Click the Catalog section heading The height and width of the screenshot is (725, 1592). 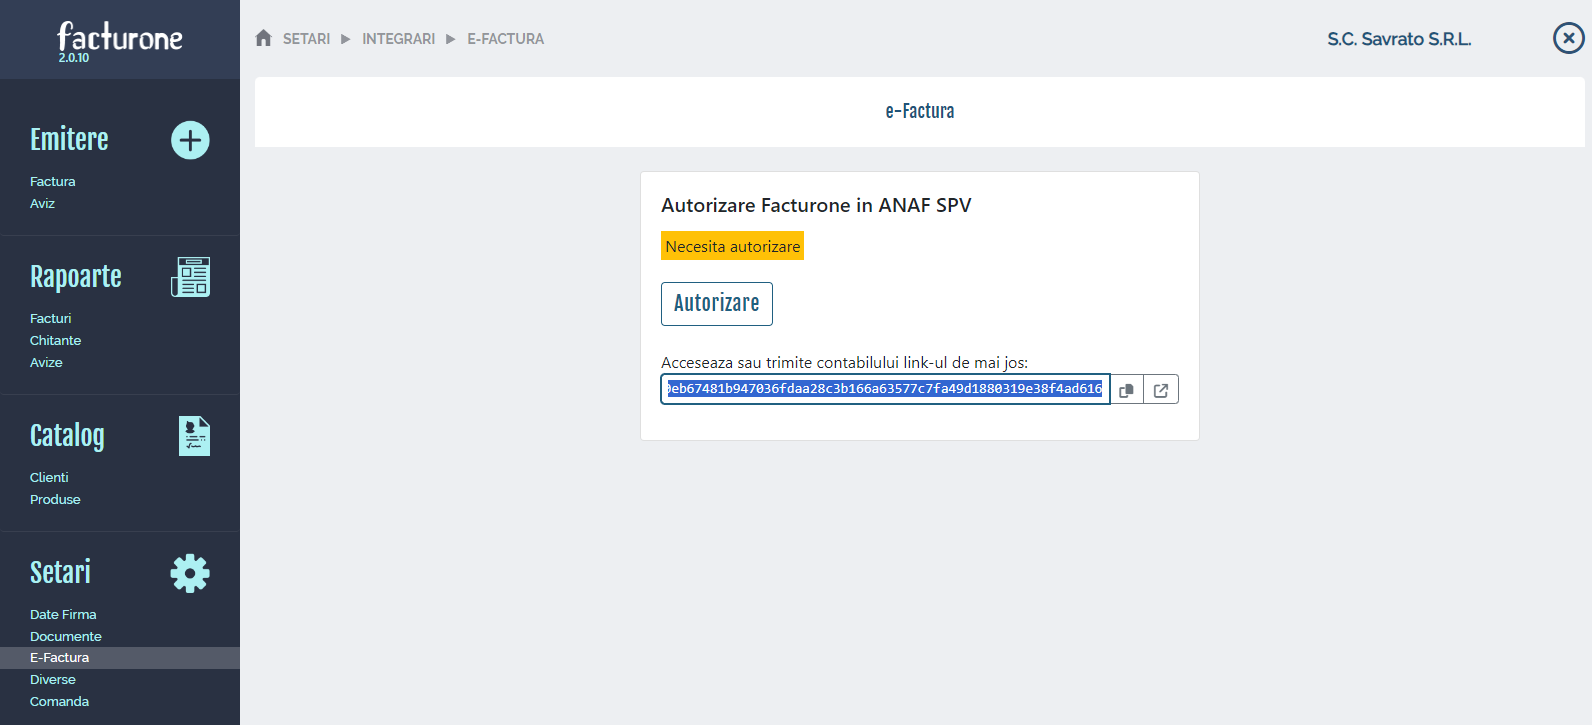click(x=67, y=436)
